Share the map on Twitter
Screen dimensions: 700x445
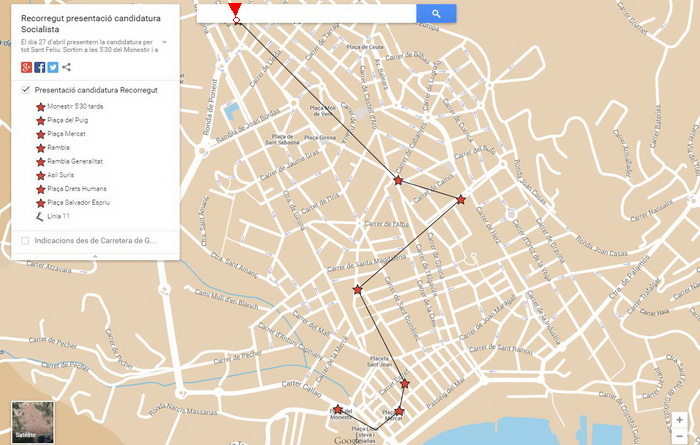point(53,67)
